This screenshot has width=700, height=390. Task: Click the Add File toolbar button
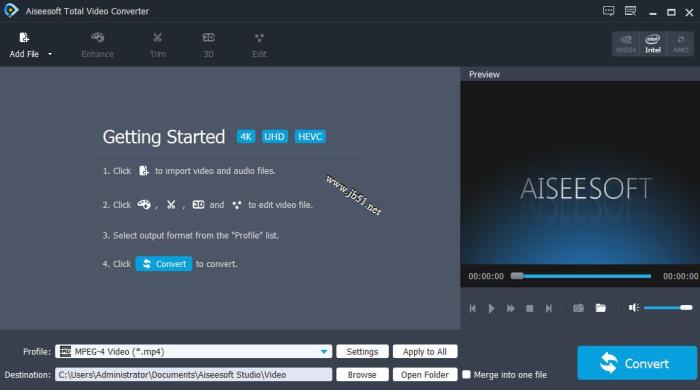[x=24, y=45]
